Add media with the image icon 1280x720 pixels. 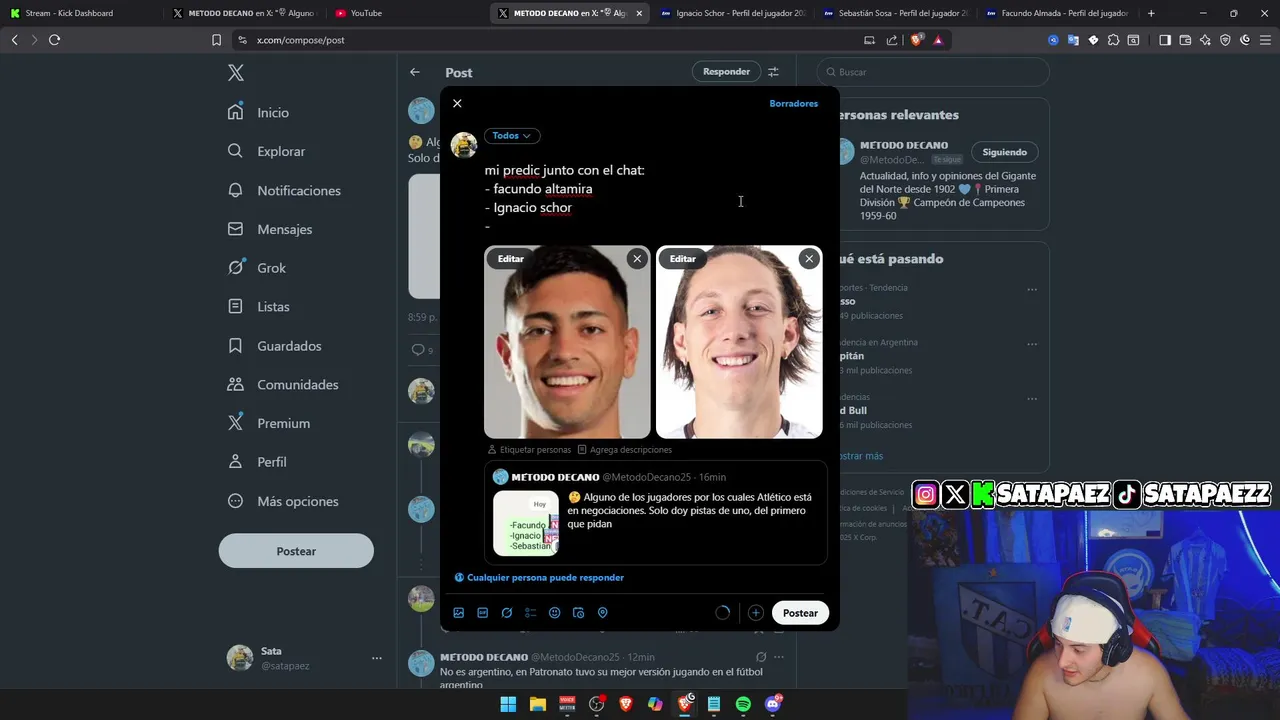coord(459,613)
